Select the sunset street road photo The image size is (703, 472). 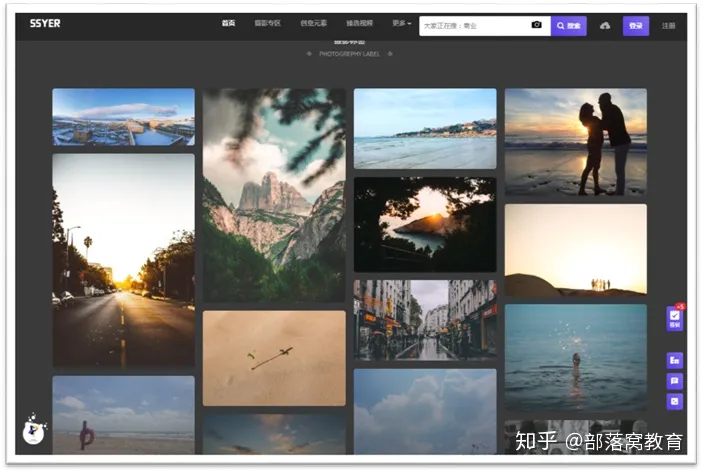[x=123, y=260]
